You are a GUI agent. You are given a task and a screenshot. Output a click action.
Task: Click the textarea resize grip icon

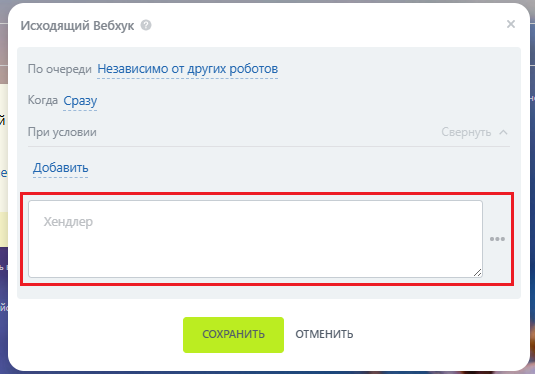(477, 272)
